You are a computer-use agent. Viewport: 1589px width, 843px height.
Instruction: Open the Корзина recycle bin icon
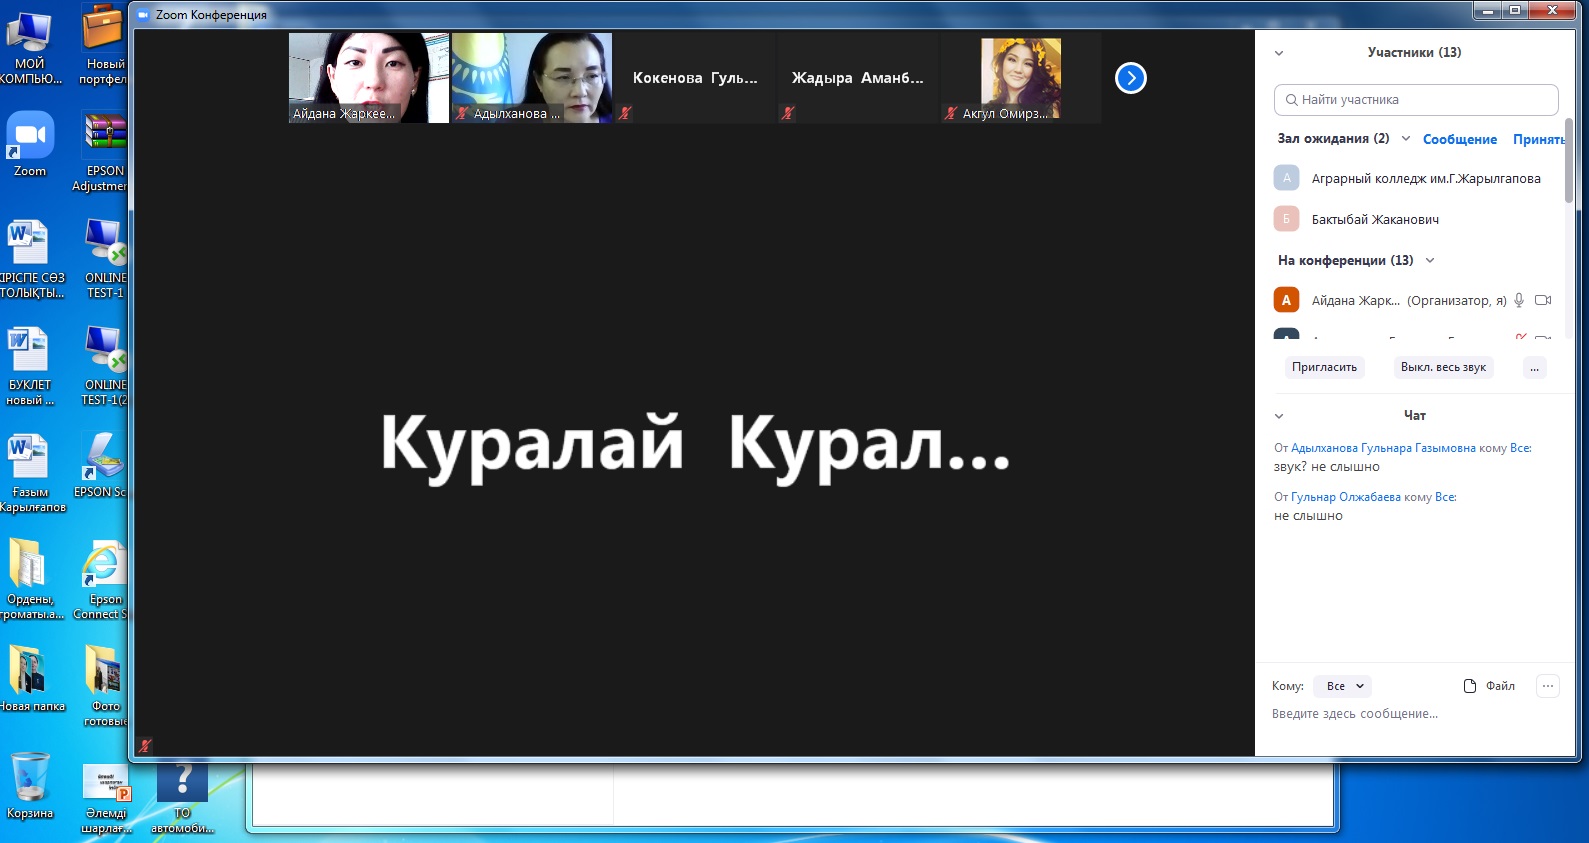[x=30, y=785]
